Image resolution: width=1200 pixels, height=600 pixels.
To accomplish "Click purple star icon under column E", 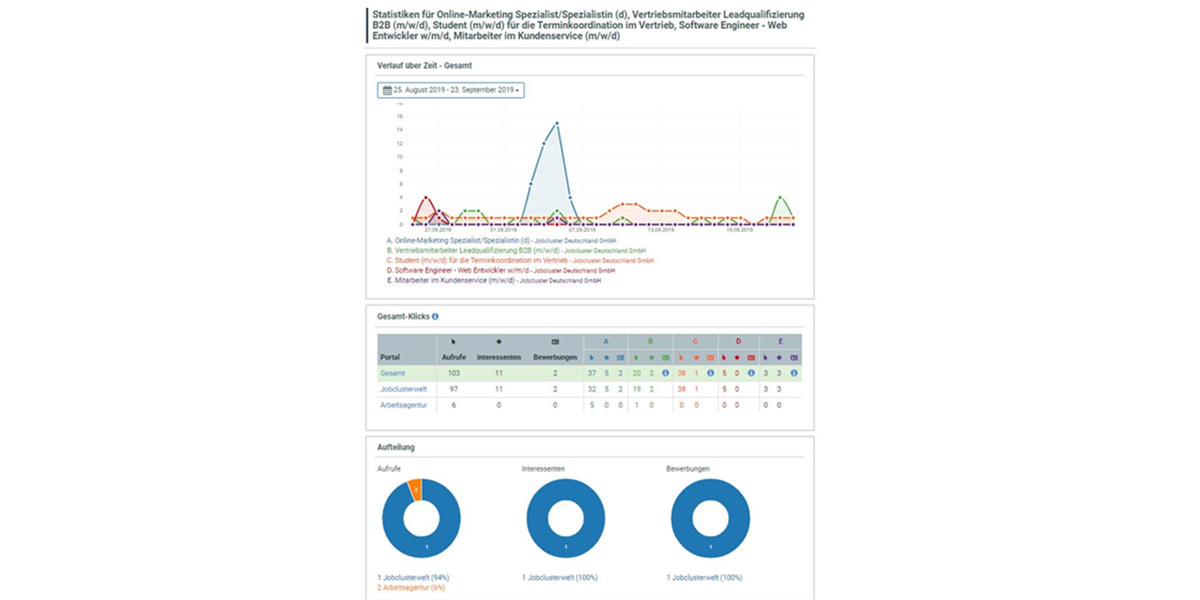I will [x=779, y=357].
